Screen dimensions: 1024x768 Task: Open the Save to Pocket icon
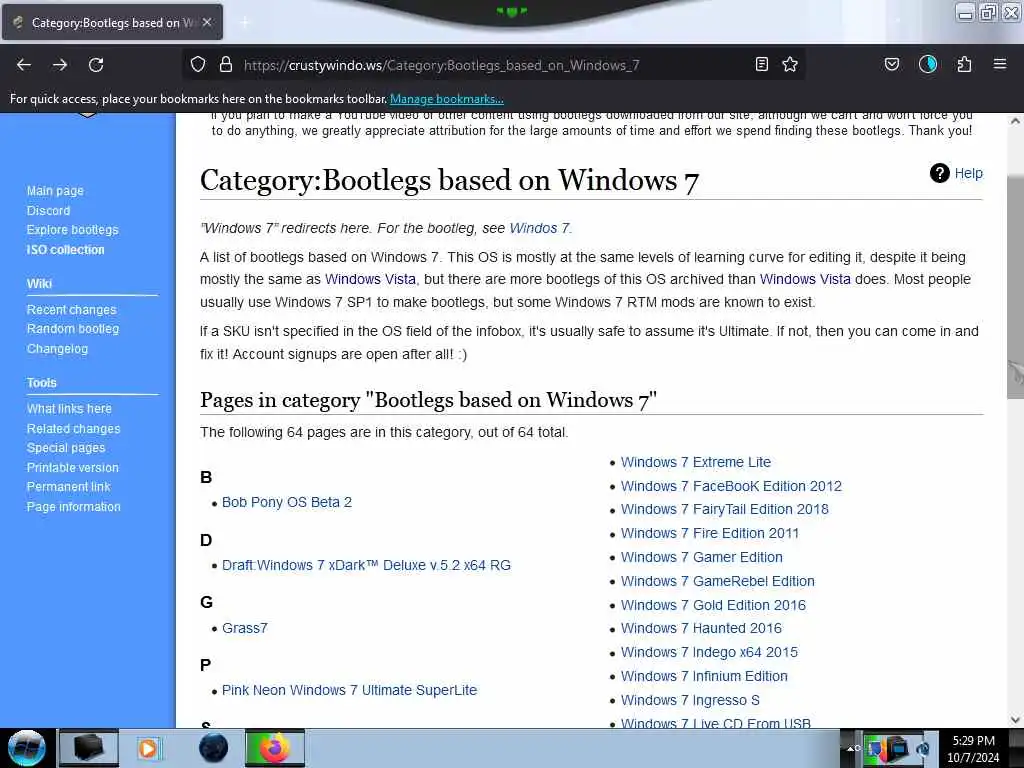click(891, 65)
